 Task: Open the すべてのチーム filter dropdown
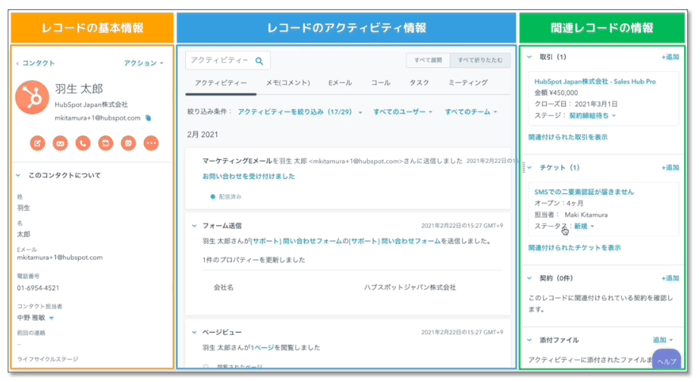coord(471,112)
